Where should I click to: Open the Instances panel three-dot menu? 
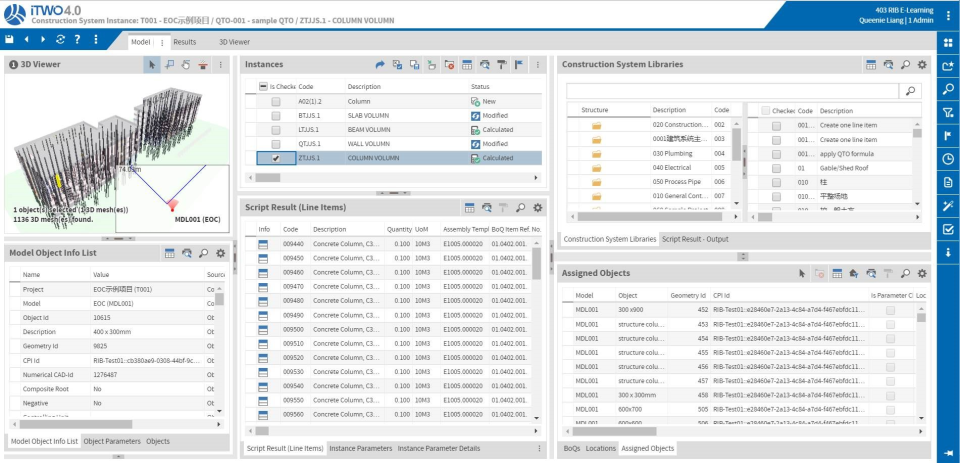[538, 65]
